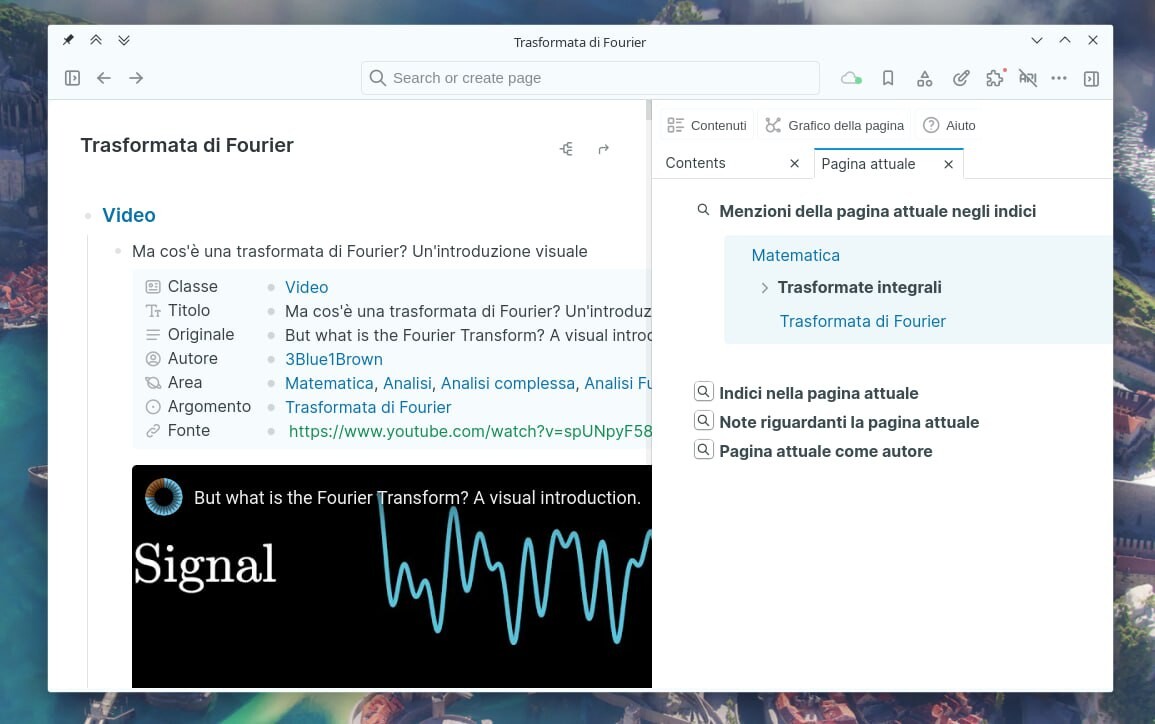Open the Grafico della pagina panel
The height and width of the screenshot is (724, 1155).
point(835,125)
